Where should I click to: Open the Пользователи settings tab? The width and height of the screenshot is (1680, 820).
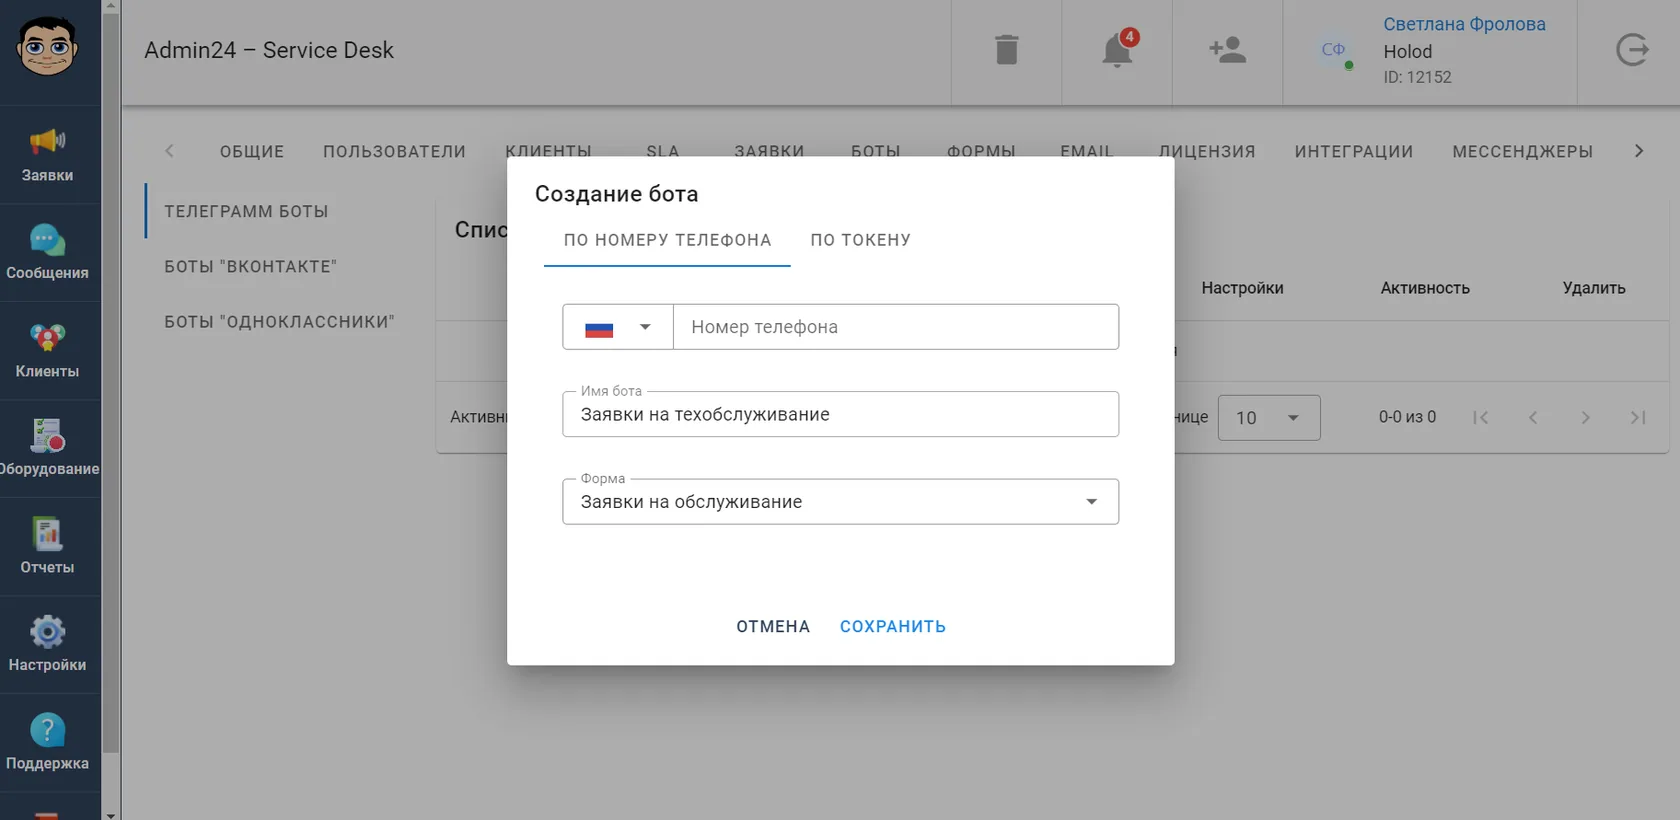pyautogui.click(x=395, y=152)
